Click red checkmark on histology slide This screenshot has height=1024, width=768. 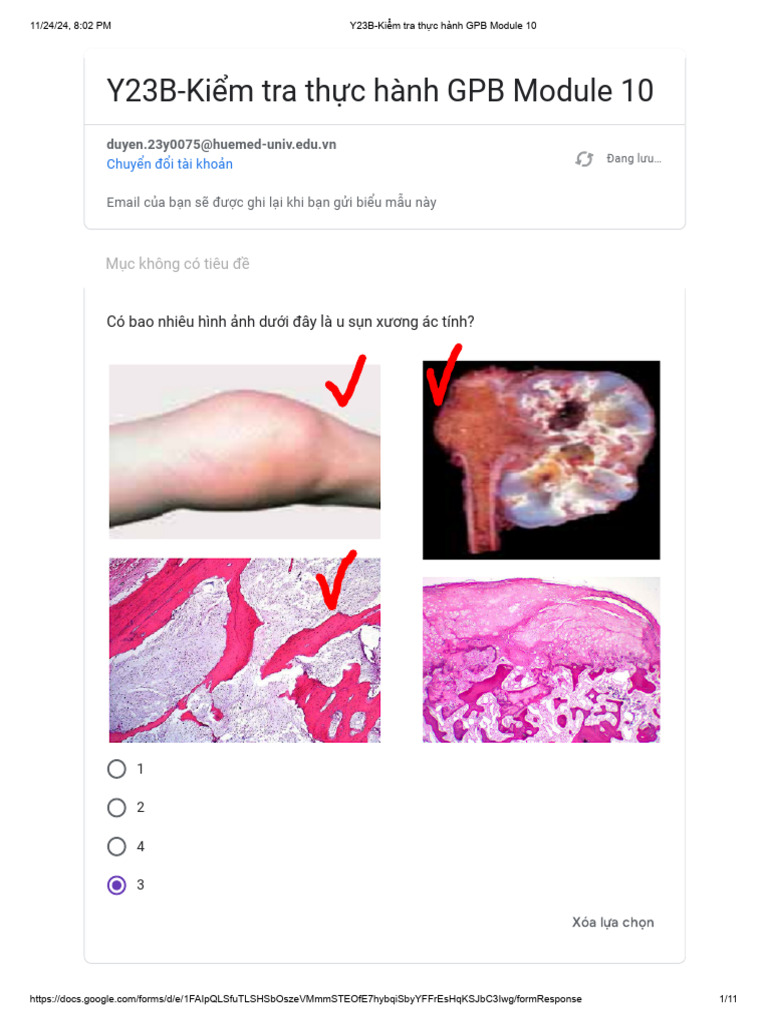point(336,579)
